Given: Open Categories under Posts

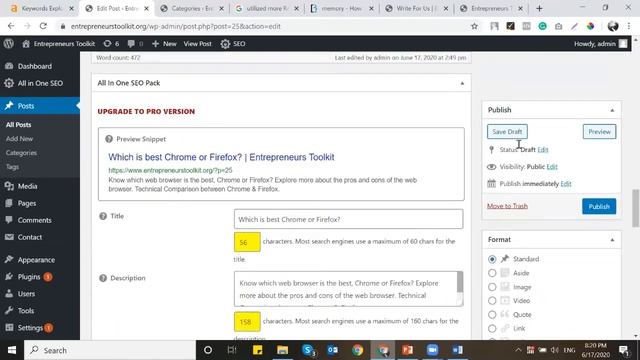Looking at the screenshot, I should (21, 153).
